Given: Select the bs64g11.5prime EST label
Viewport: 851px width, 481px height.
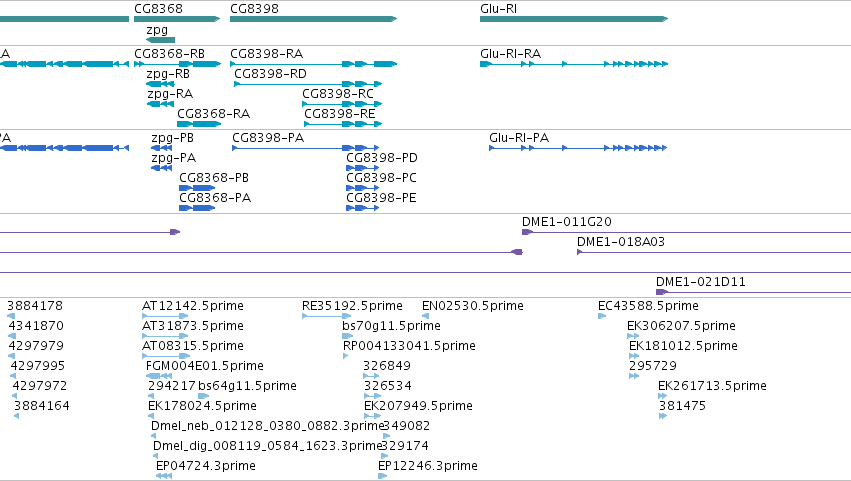Looking at the screenshot, I should coord(247,387).
